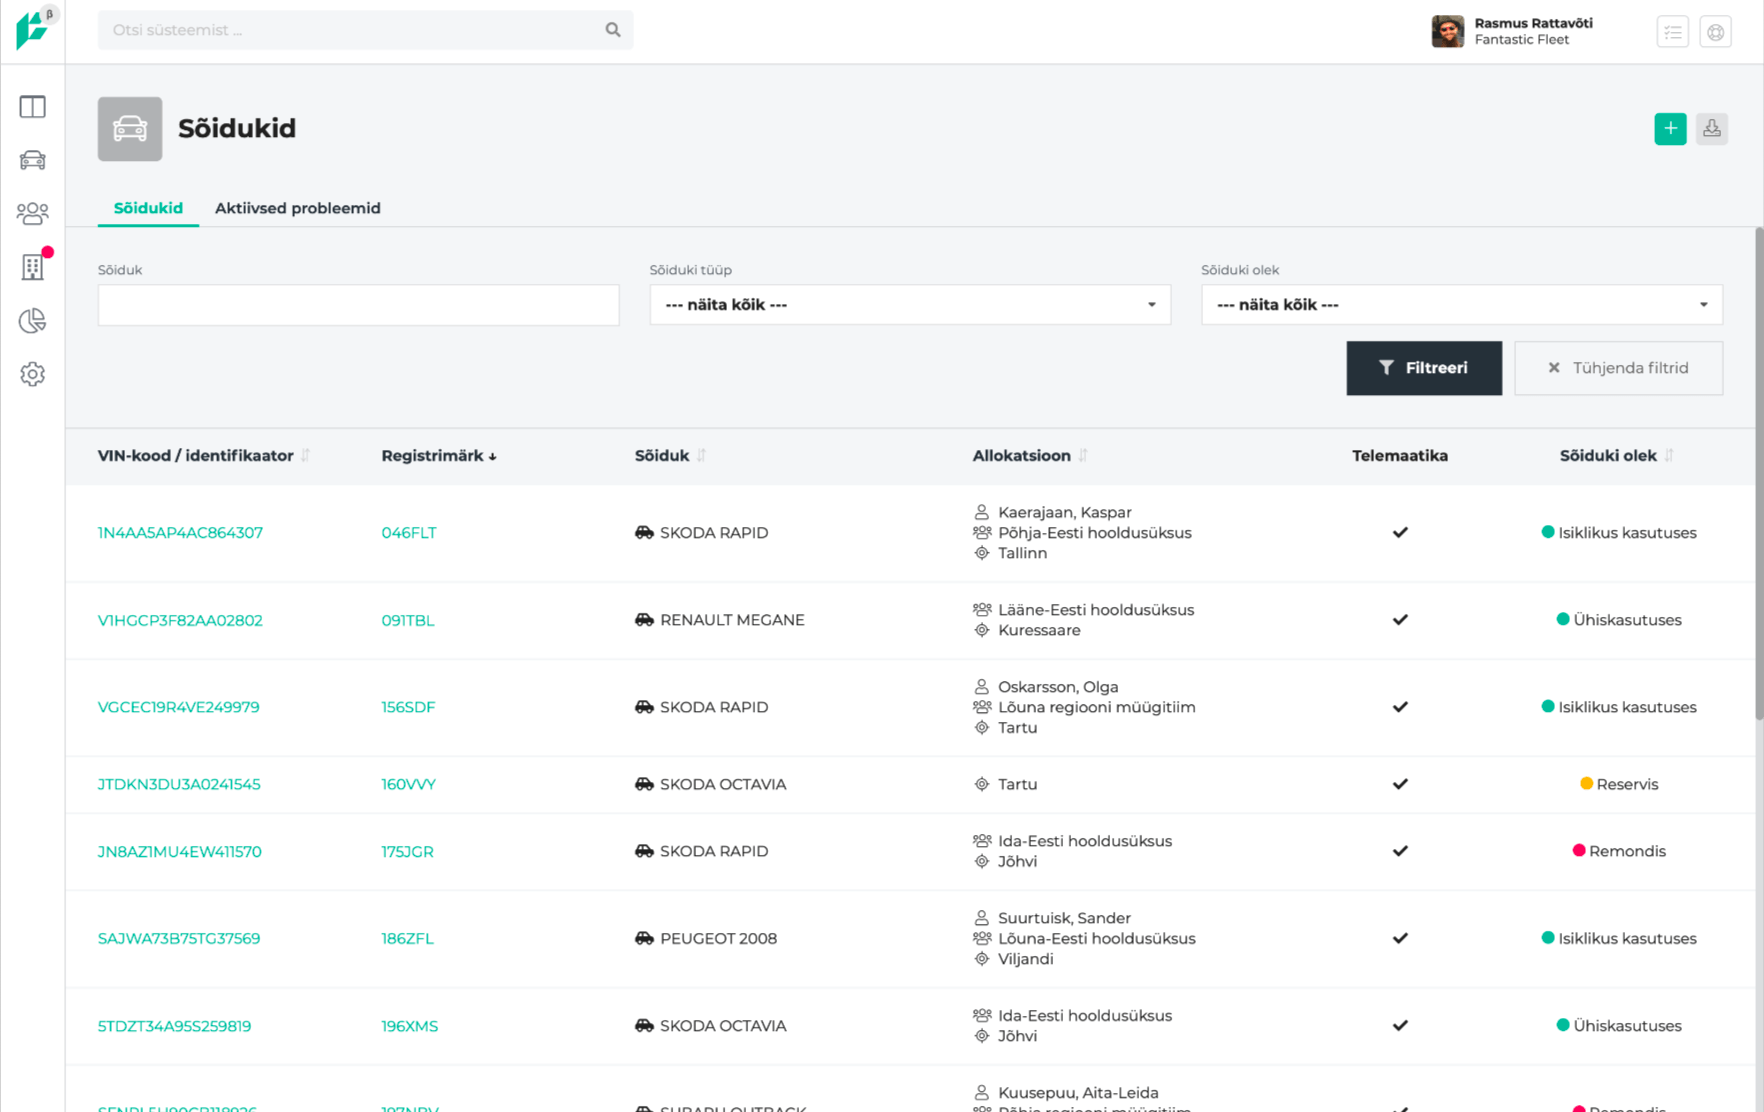
Task: Open the settings gear icon in sidebar
Action: pyautogui.click(x=32, y=374)
